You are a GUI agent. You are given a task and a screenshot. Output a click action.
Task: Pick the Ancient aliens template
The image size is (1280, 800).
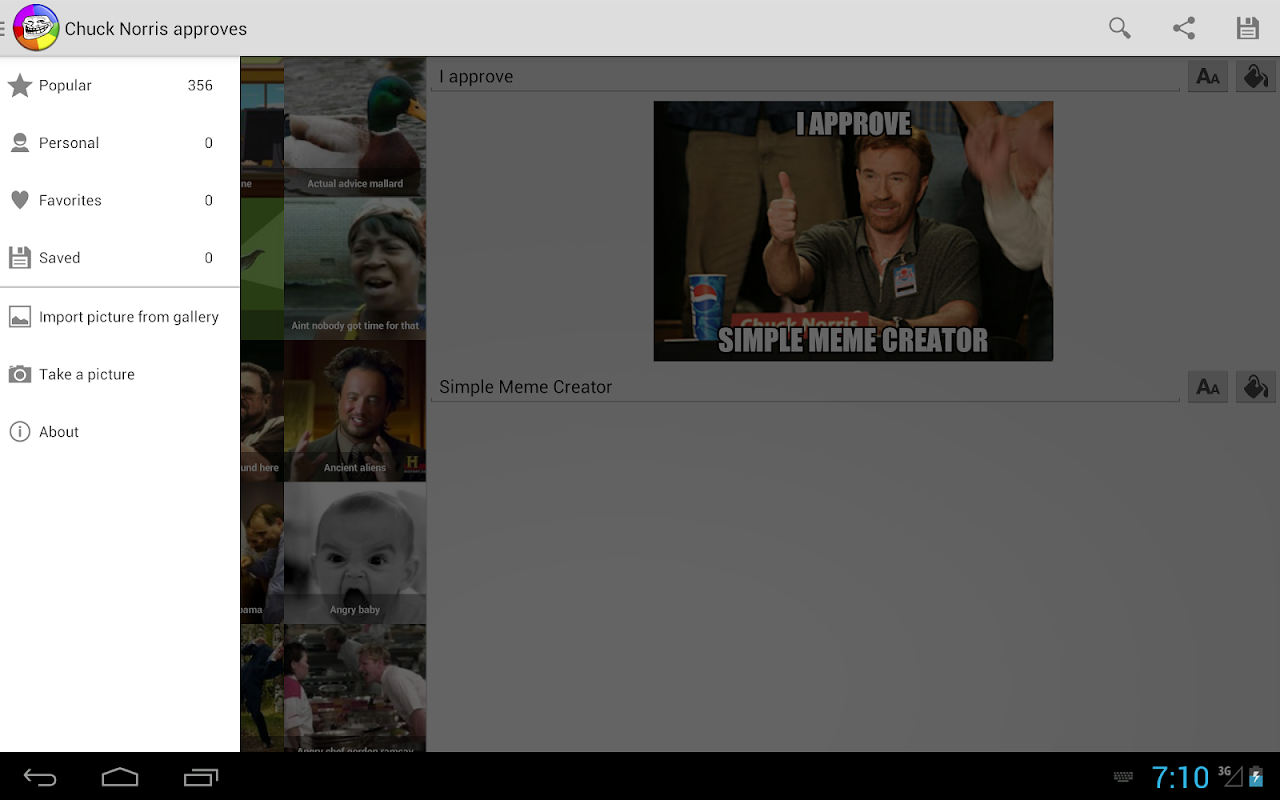[x=355, y=411]
